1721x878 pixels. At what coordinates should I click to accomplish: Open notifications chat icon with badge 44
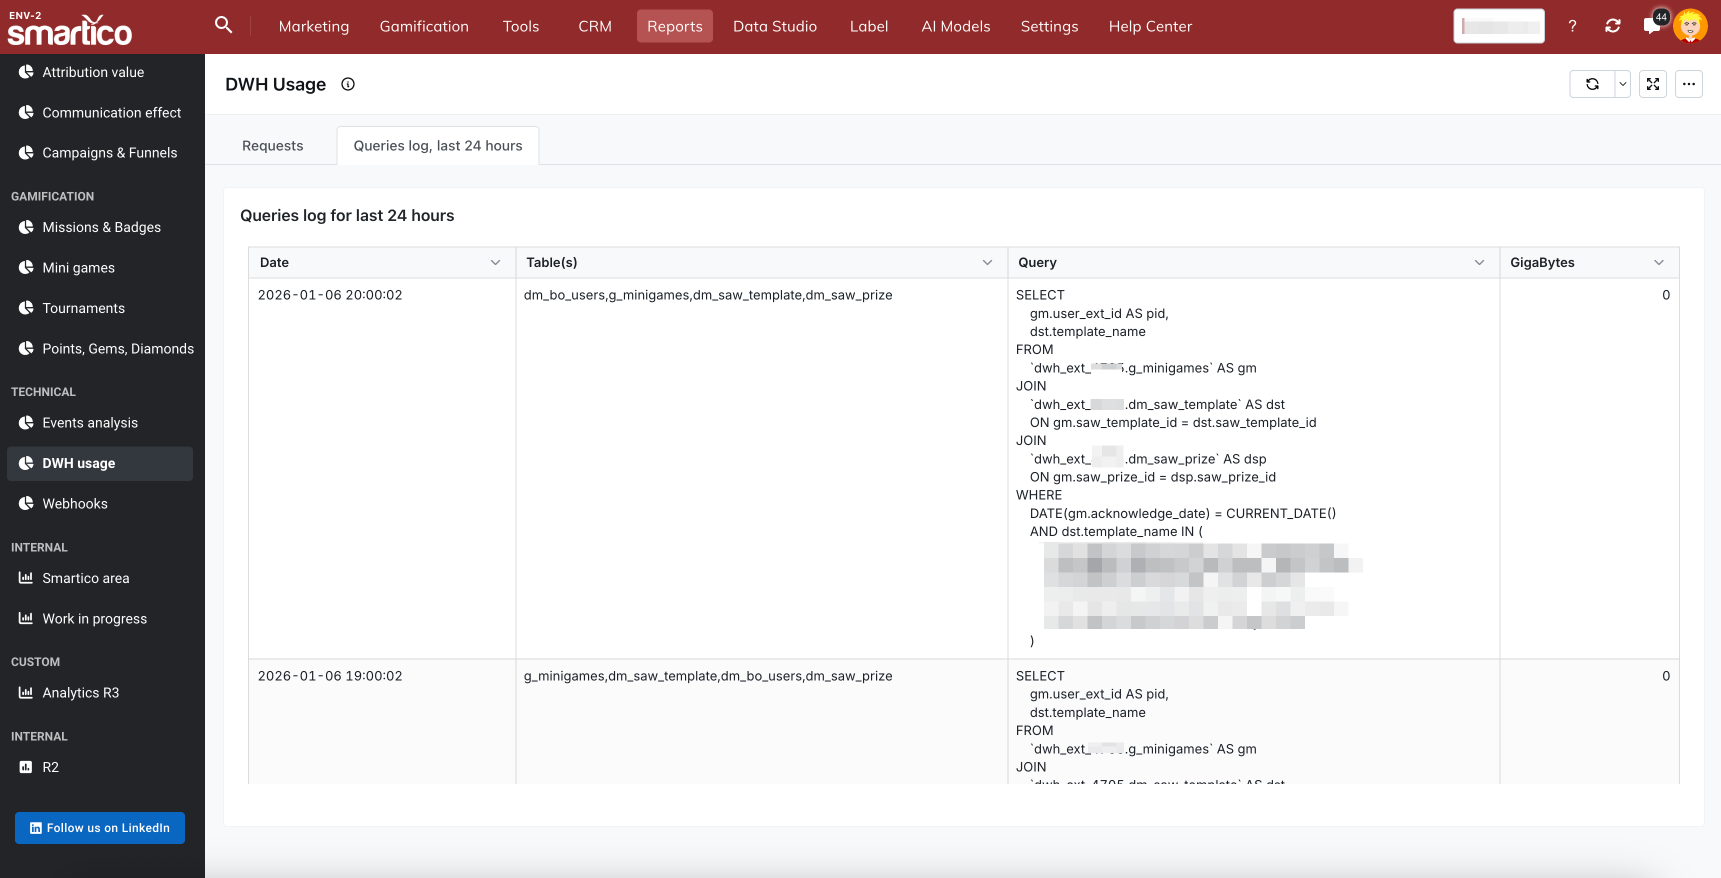tap(1652, 26)
